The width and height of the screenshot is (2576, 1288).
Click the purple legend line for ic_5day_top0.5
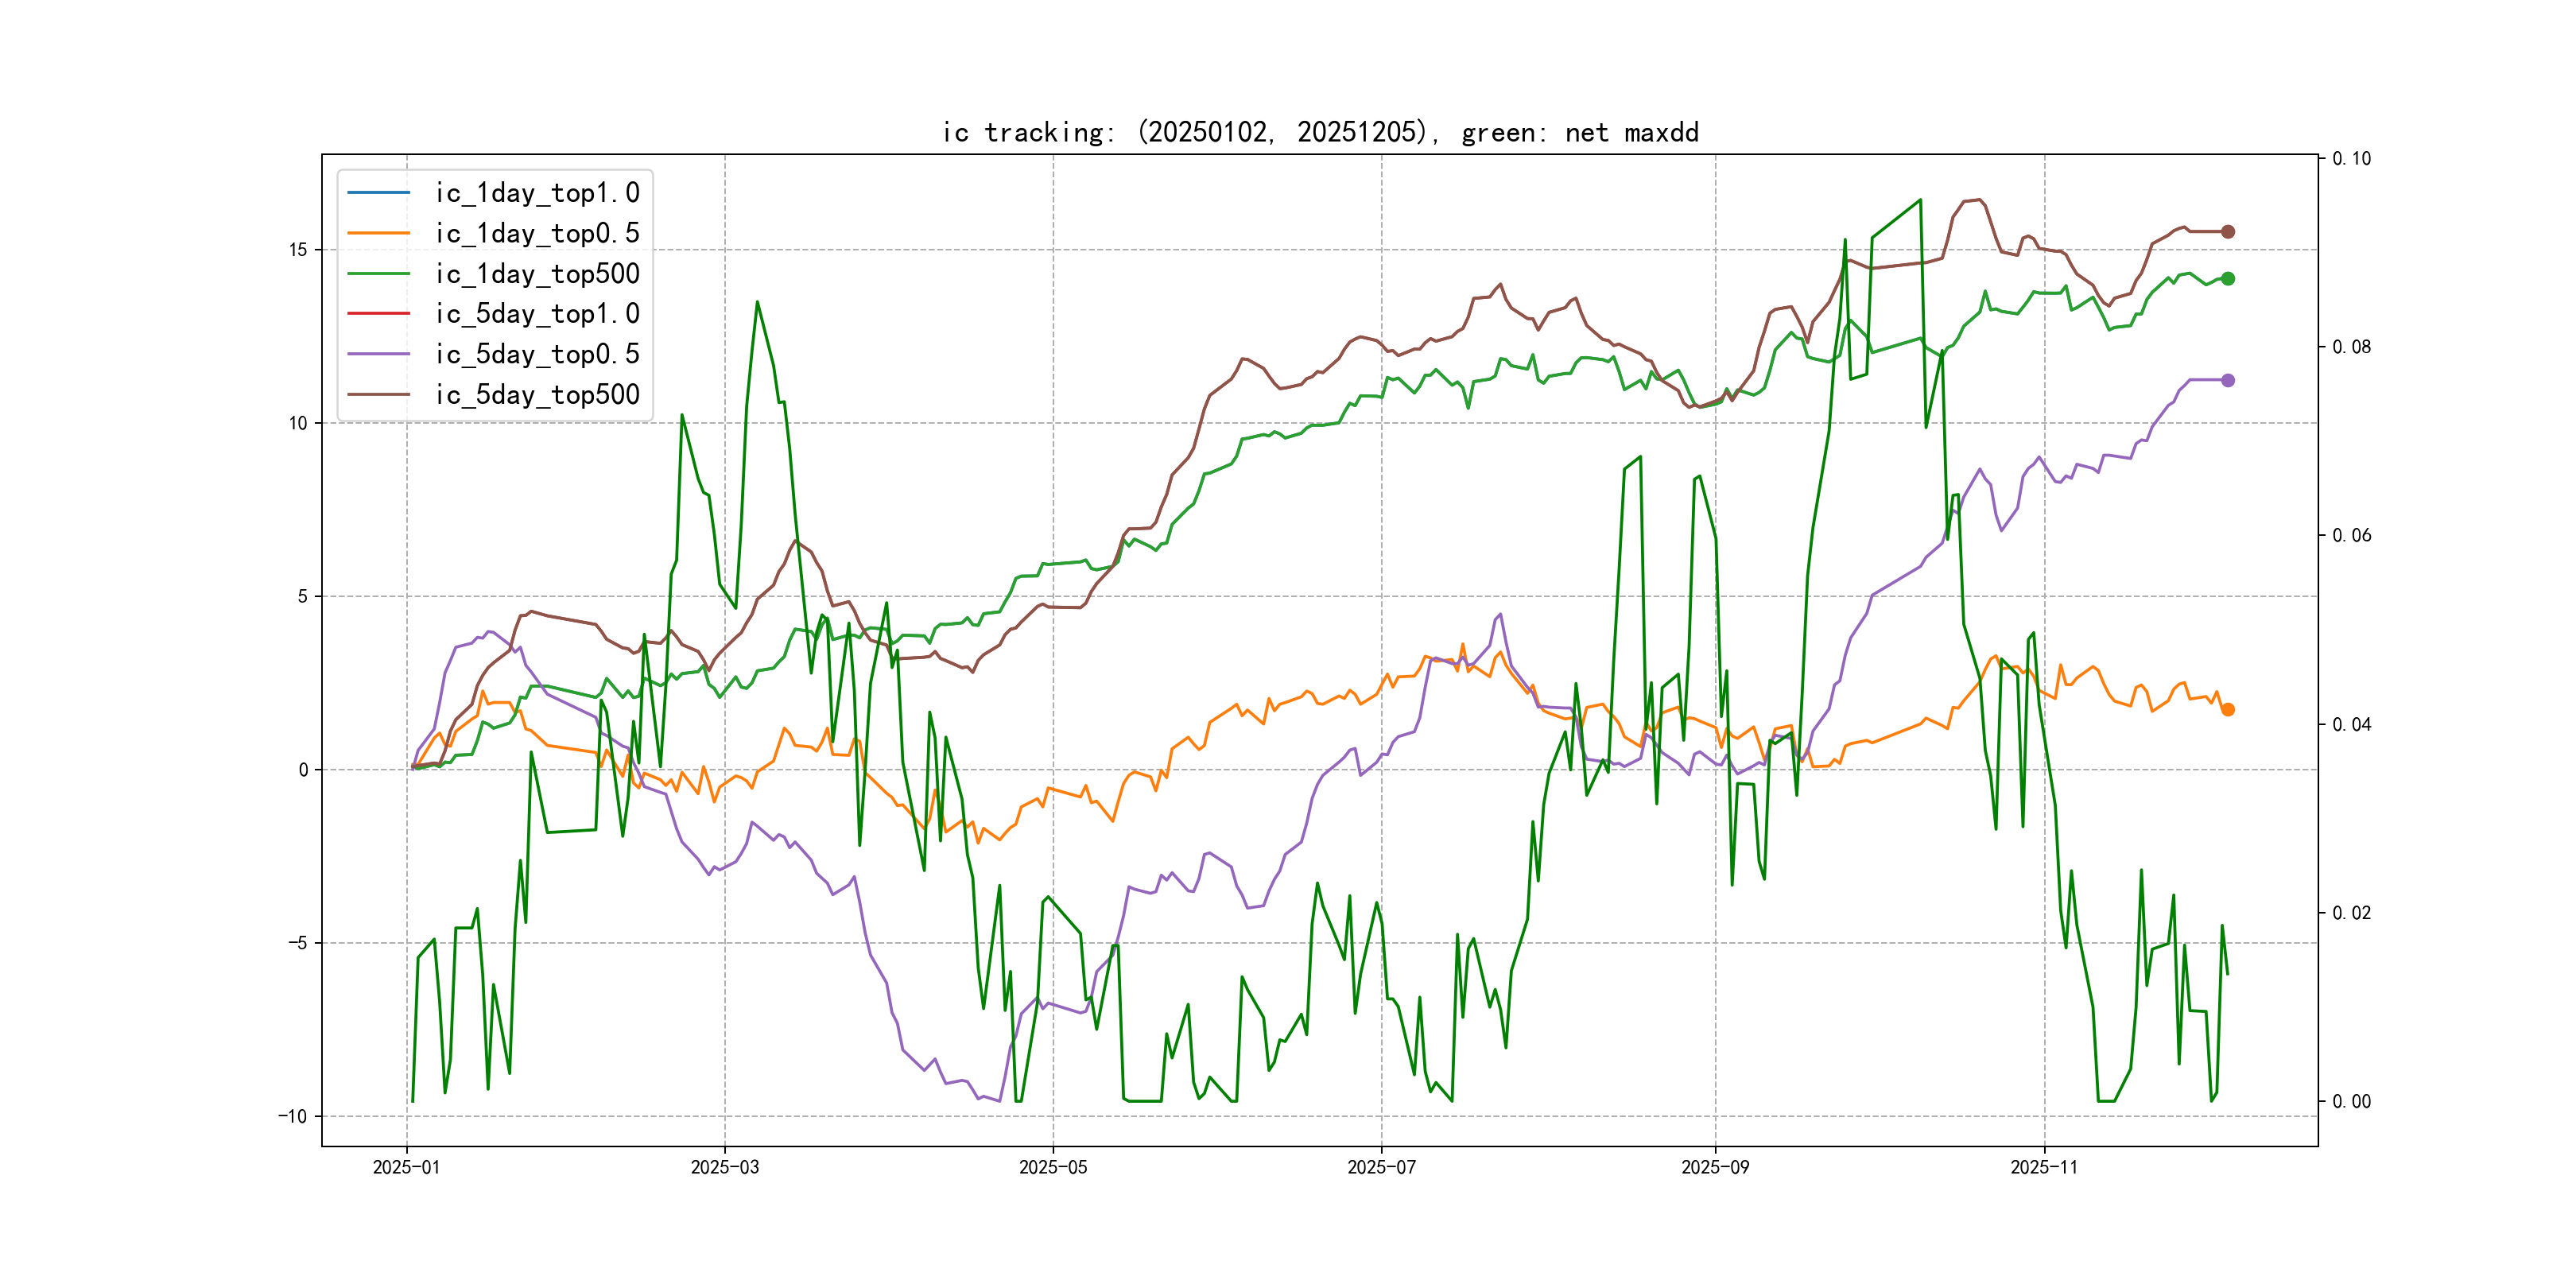[x=378, y=354]
